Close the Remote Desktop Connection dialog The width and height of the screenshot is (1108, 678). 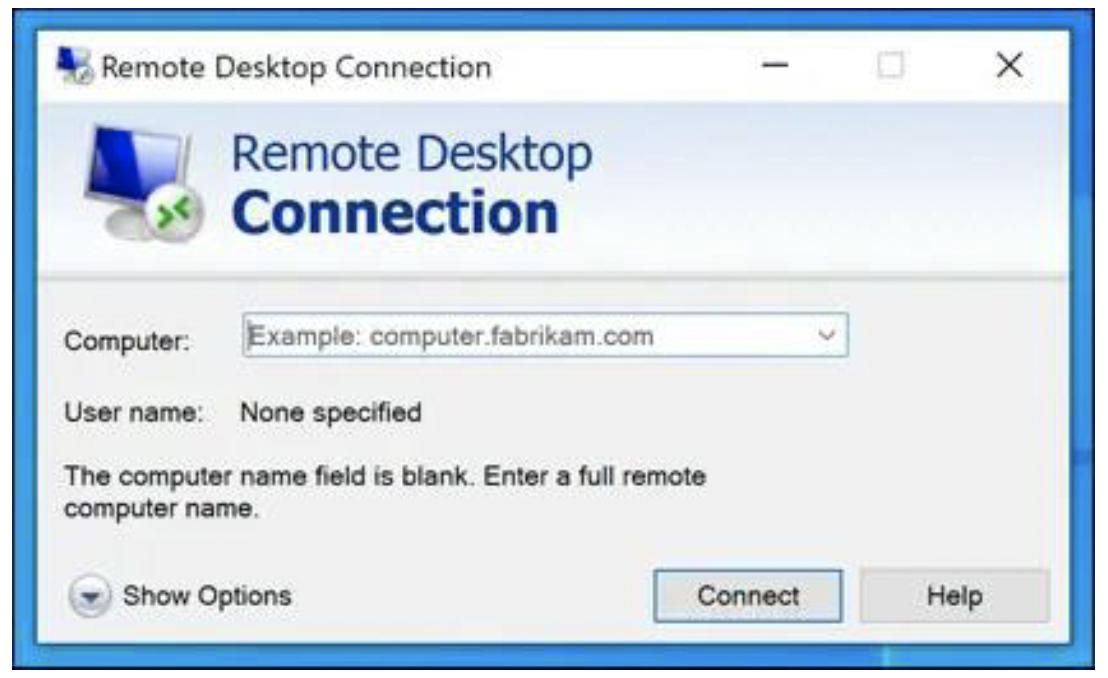(1010, 66)
